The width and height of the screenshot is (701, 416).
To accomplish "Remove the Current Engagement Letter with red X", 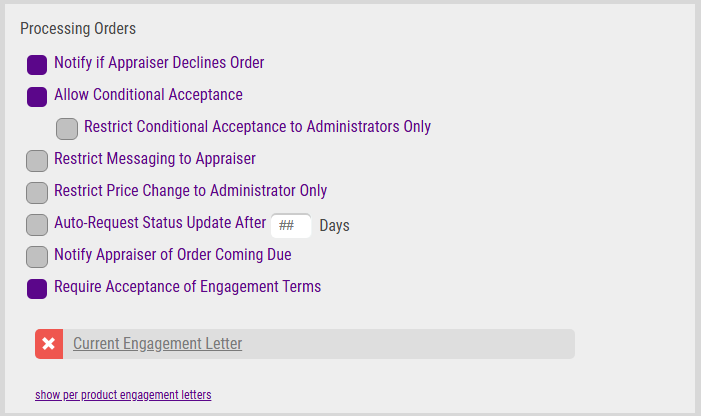I will point(49,344).
